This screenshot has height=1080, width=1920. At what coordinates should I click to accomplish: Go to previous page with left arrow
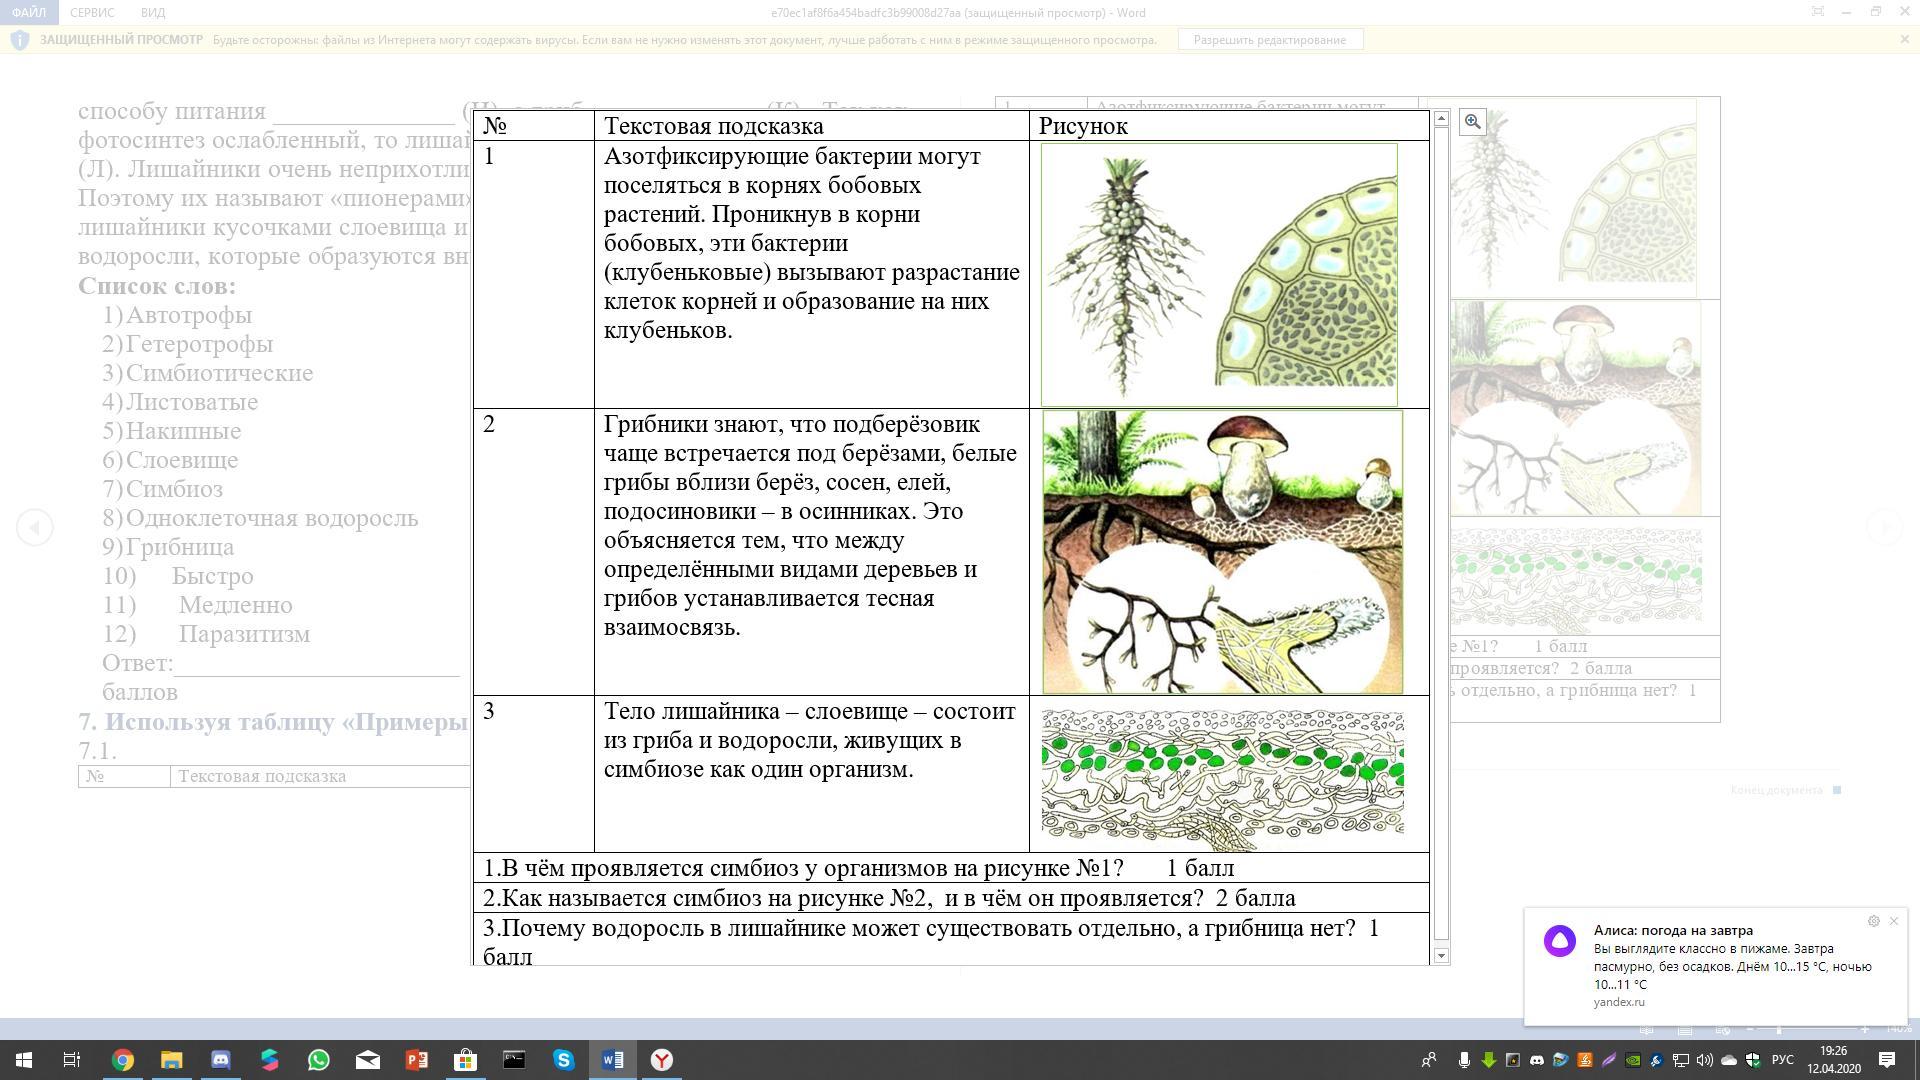(x=35, y=527)
